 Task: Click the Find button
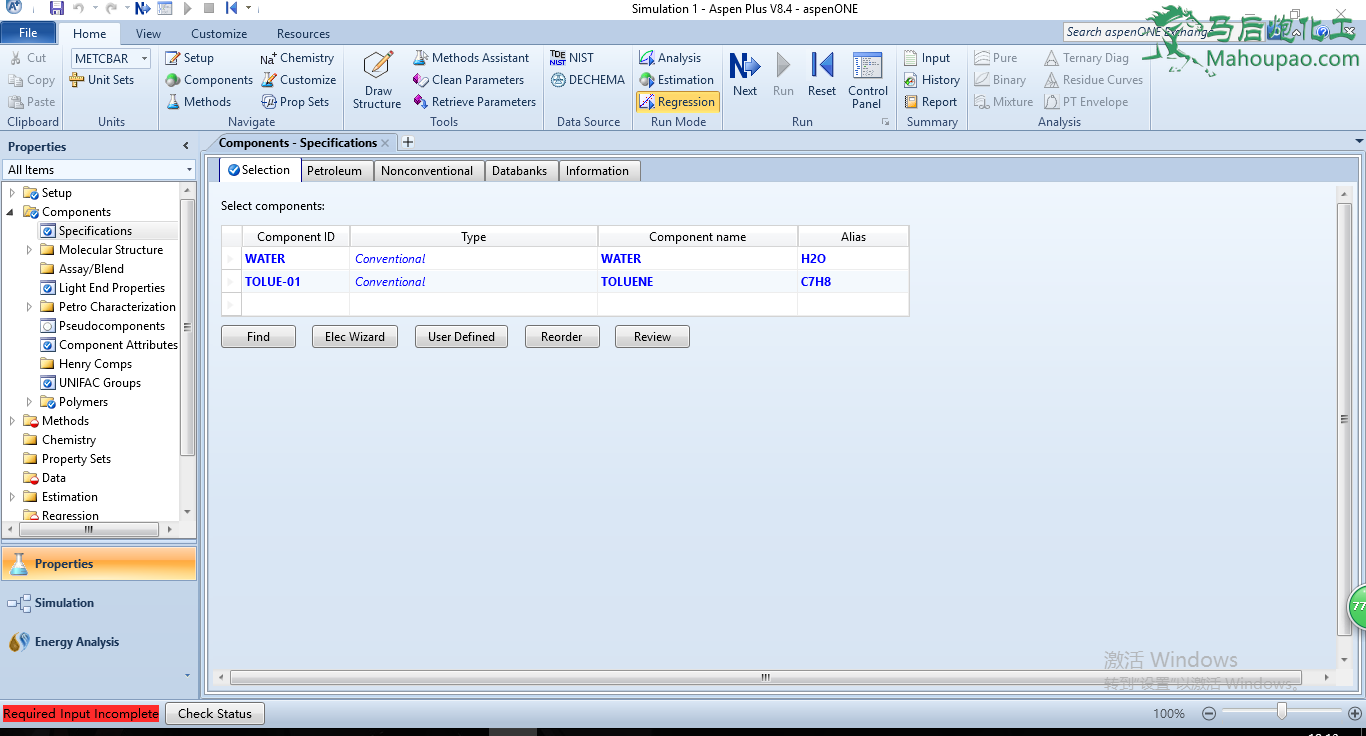[x=258, y=337]
